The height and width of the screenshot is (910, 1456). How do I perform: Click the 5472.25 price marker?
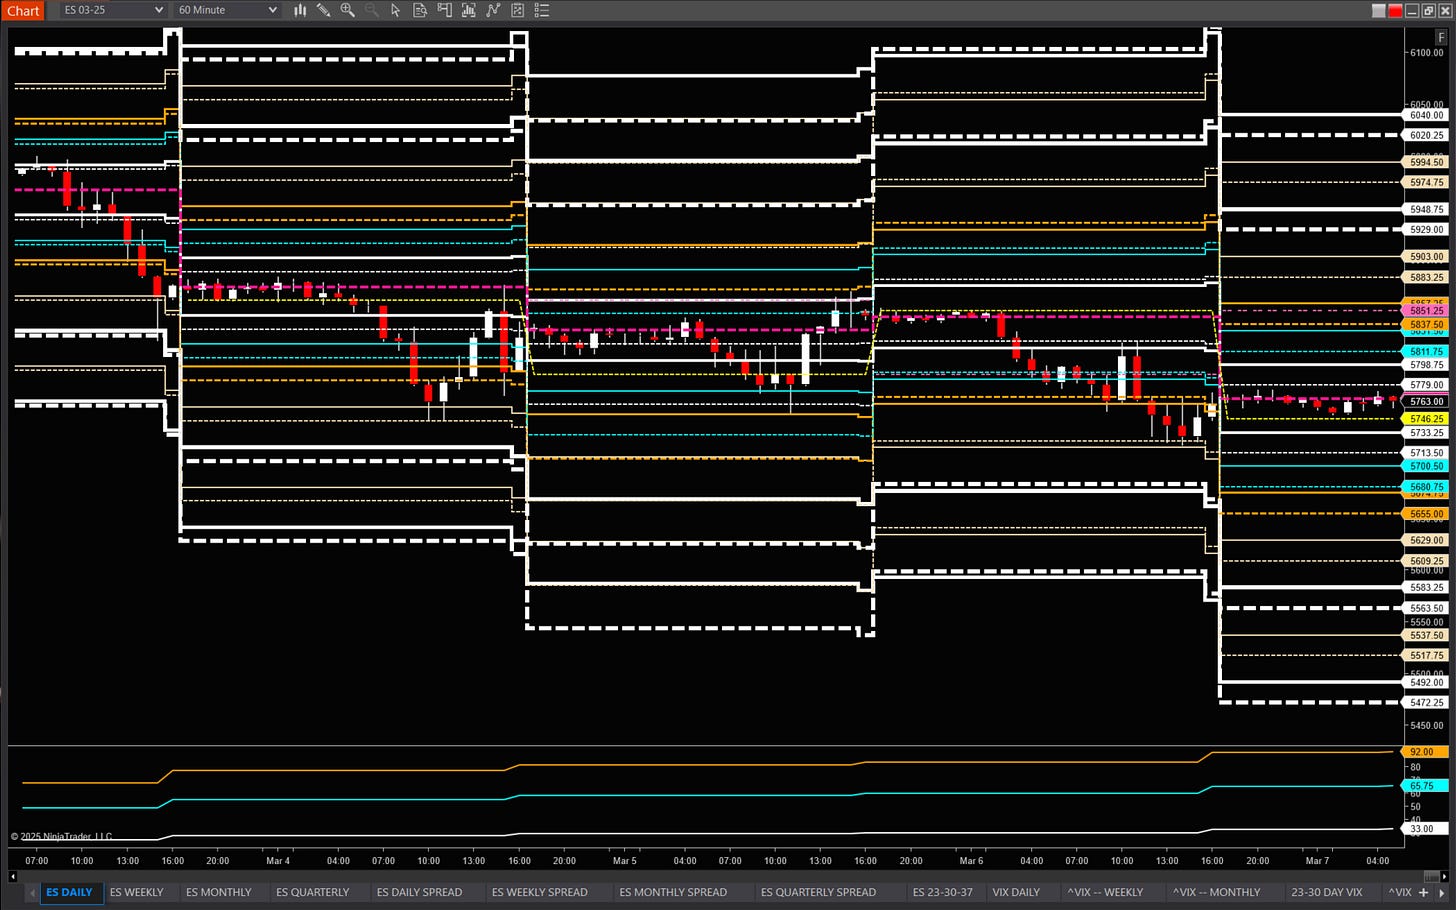click(x=1426, y=703)
